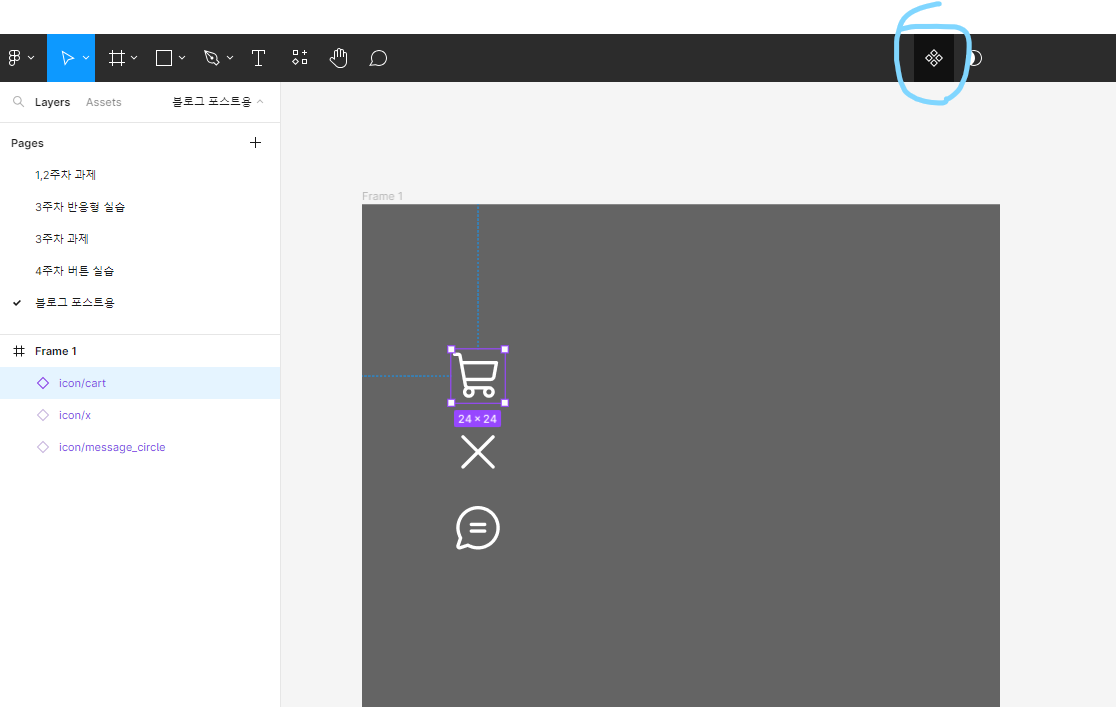Click the icon/cart component diamond icon
The height and width of the screenshot is (707, 1116).
click(43, 383)
